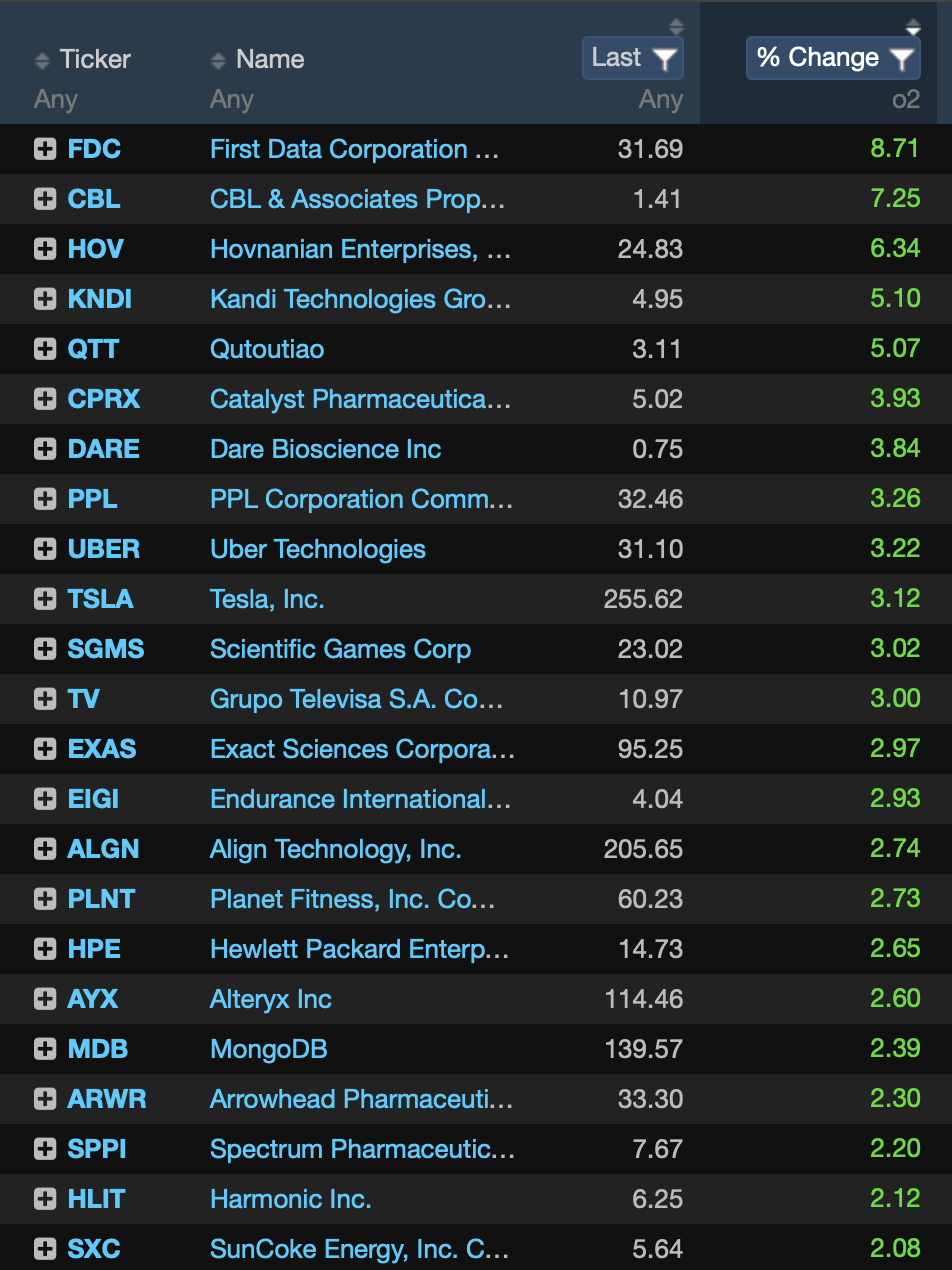The width and height of the screenshot is (952, 1270).
Task: Click the % Change filter value o2
Action: click(x=906, y=100)
